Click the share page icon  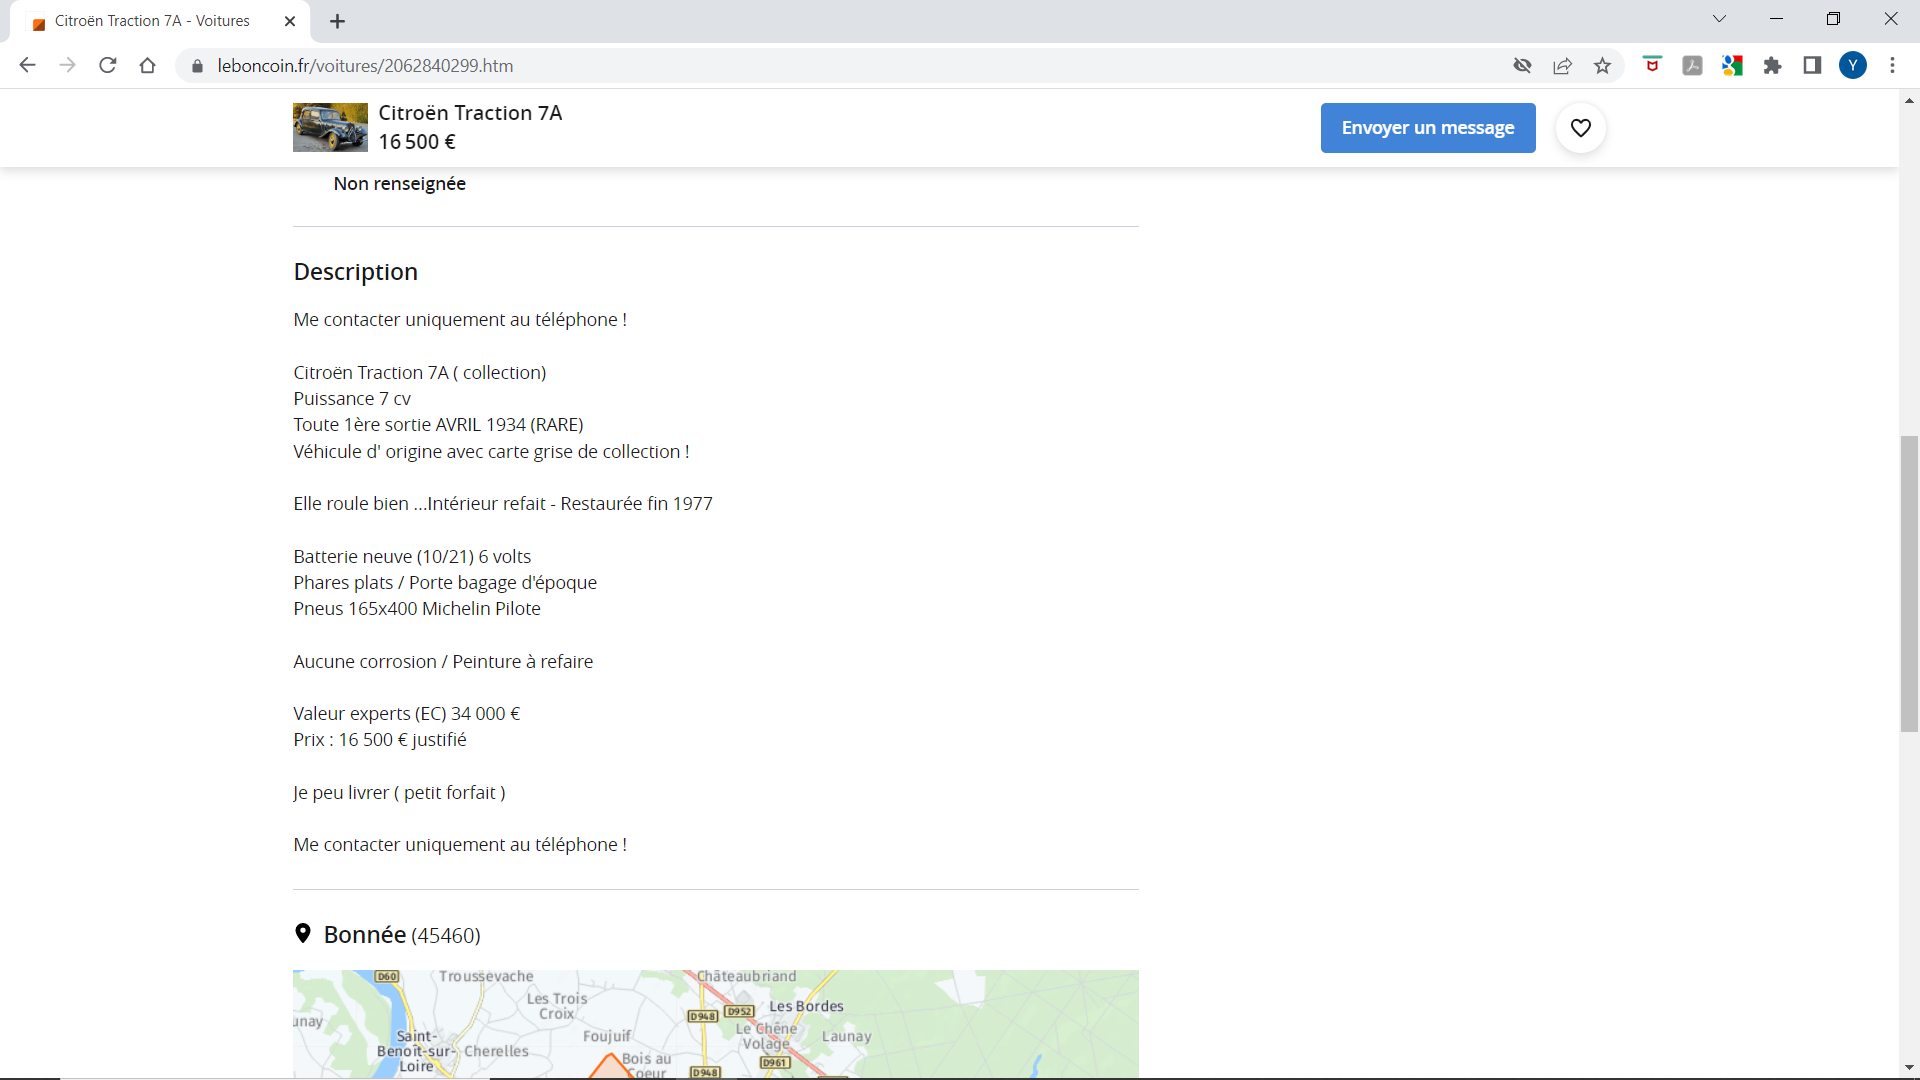pos(1562,66)
